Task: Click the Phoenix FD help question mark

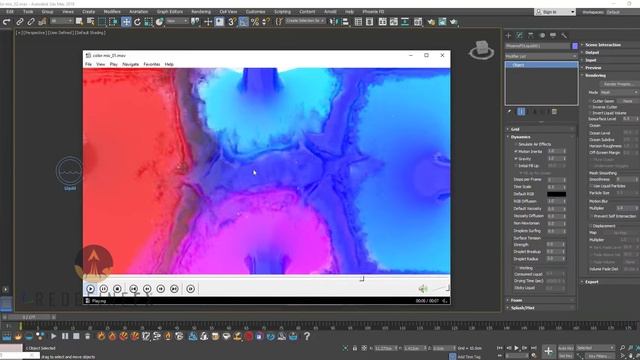Action: click(x=307, y=336)
